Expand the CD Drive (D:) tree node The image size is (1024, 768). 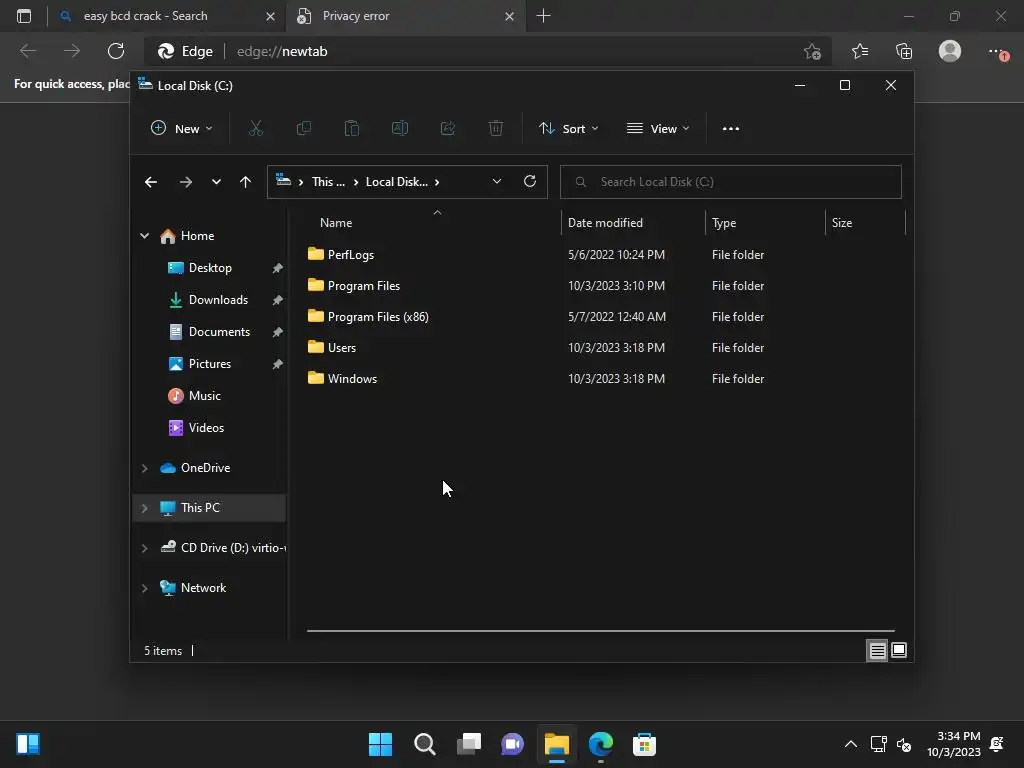(144, 548)
